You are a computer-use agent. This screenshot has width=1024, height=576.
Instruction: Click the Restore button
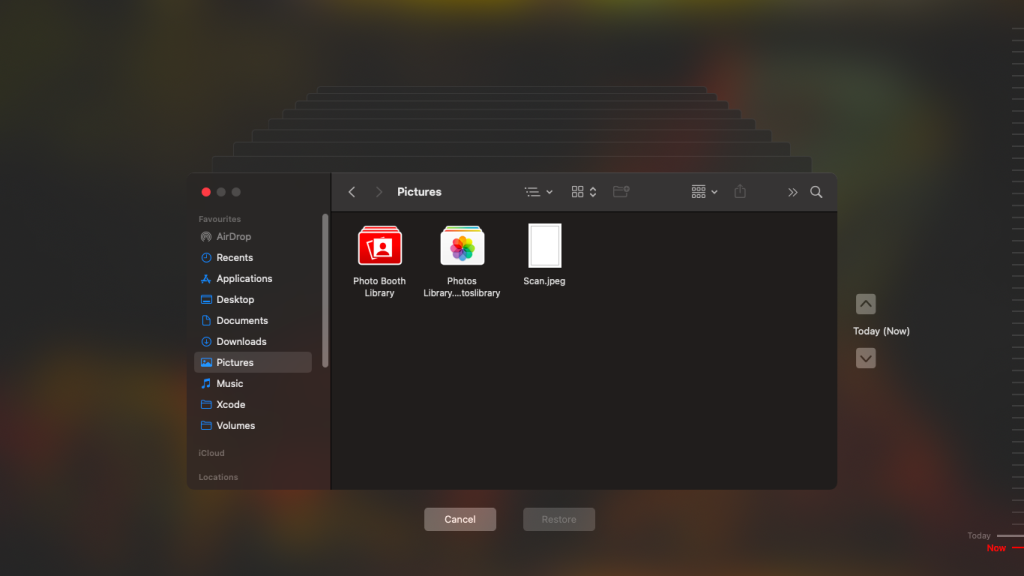[x=559, y=519]
